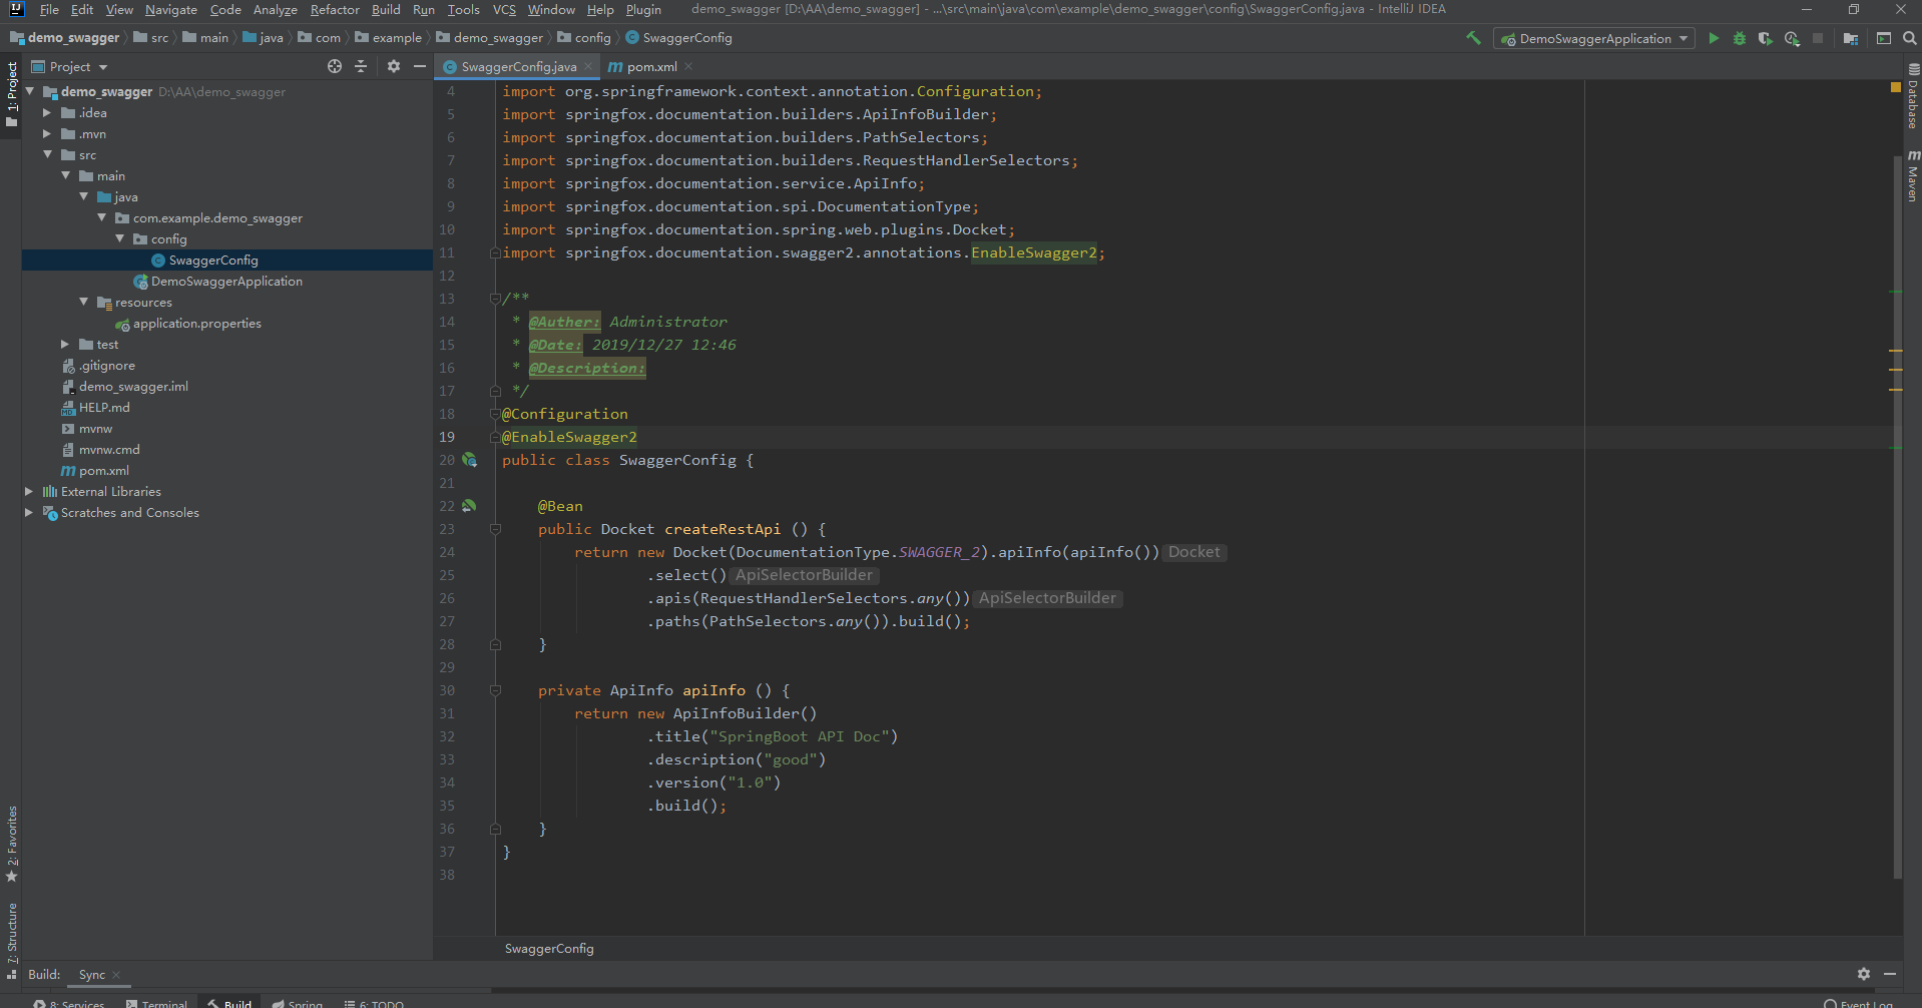Select the SwaggerConfig.java editor tab
Screen dimensions: 1922x1008
tap(518, 66)
